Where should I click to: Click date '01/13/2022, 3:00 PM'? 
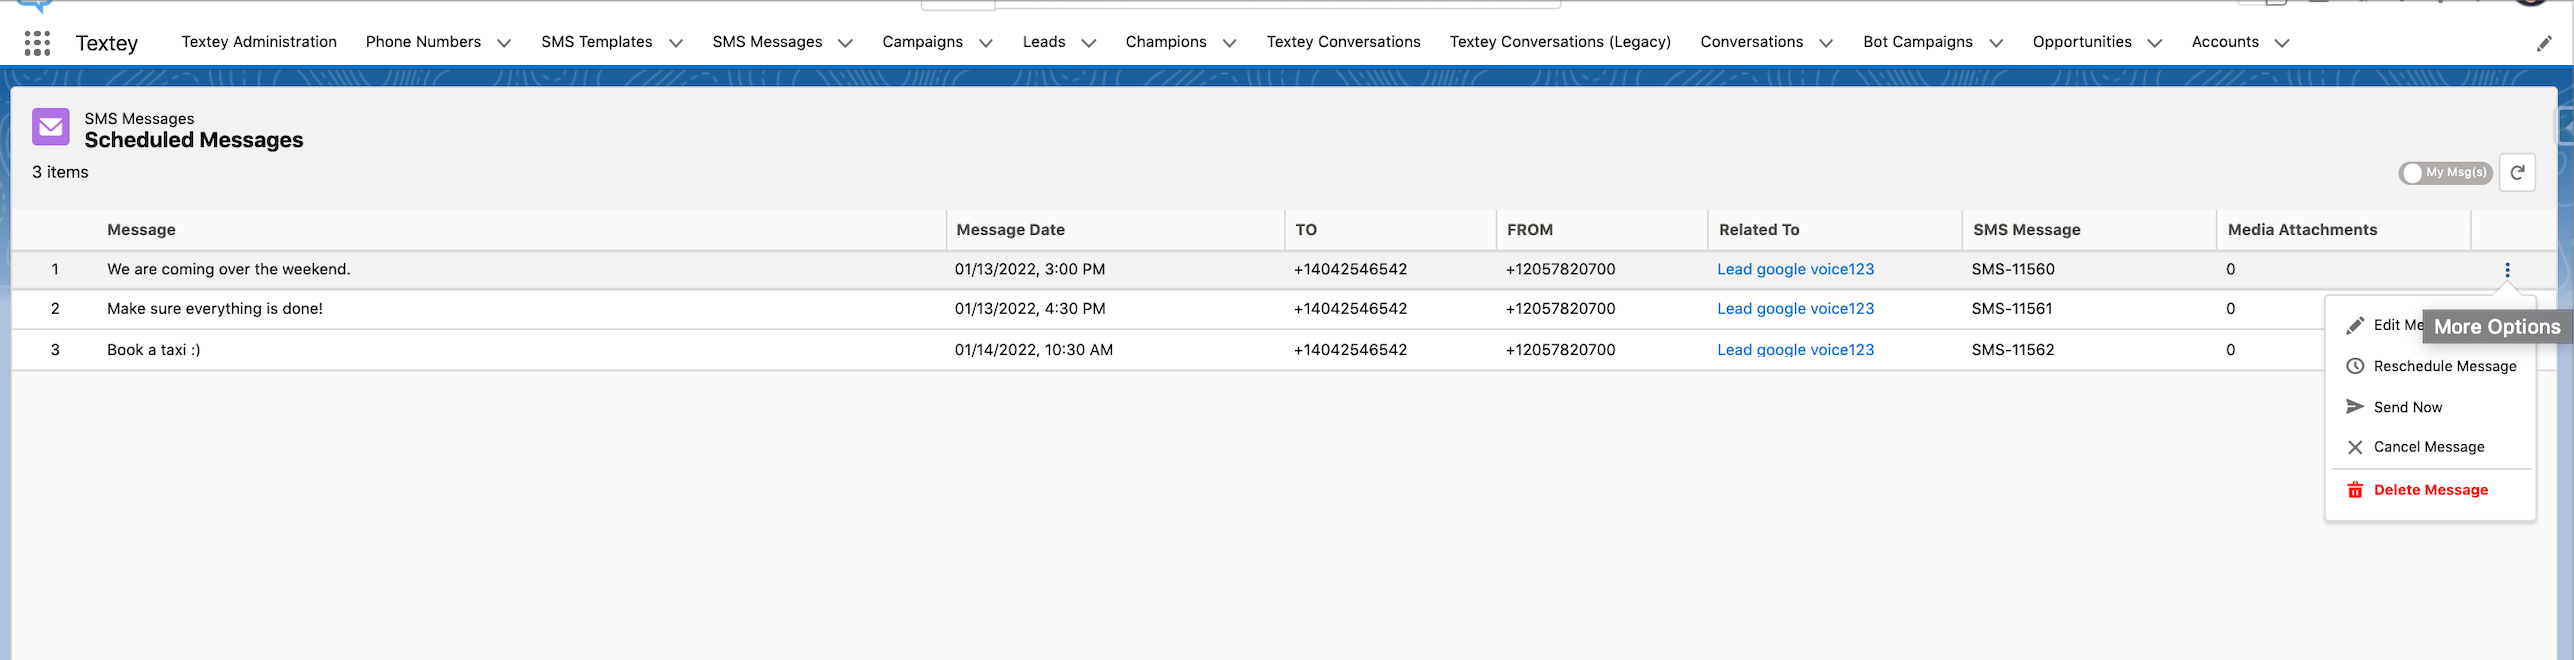(x=1030, y=269)
